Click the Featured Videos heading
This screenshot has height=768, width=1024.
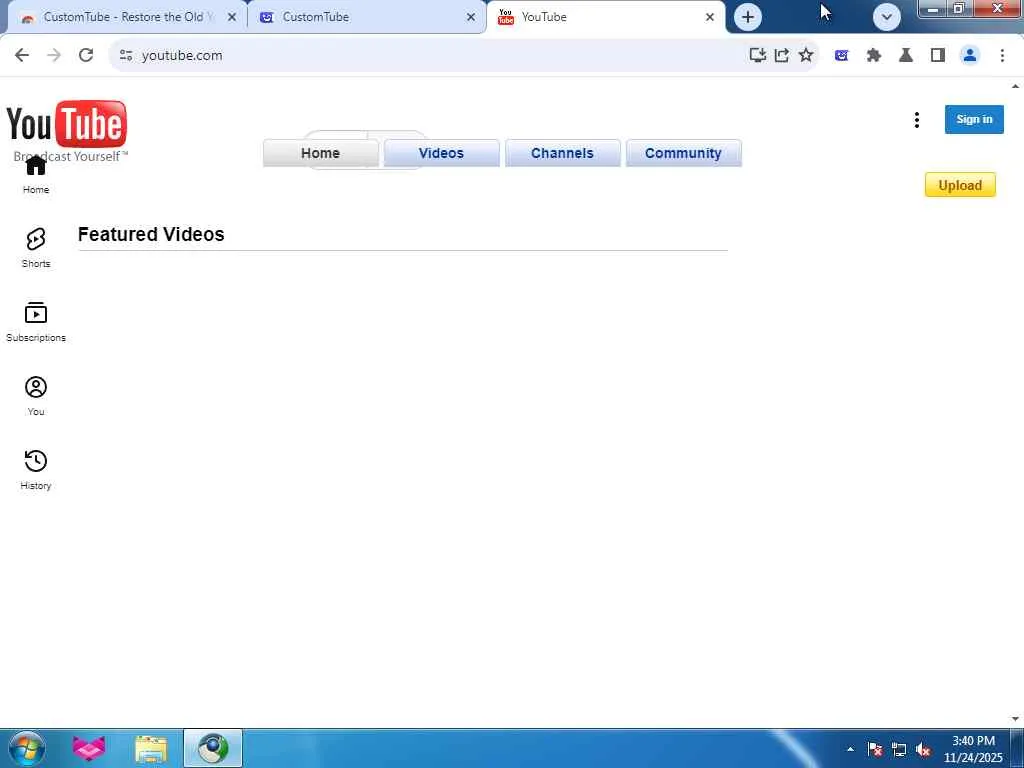click(151, 234)
